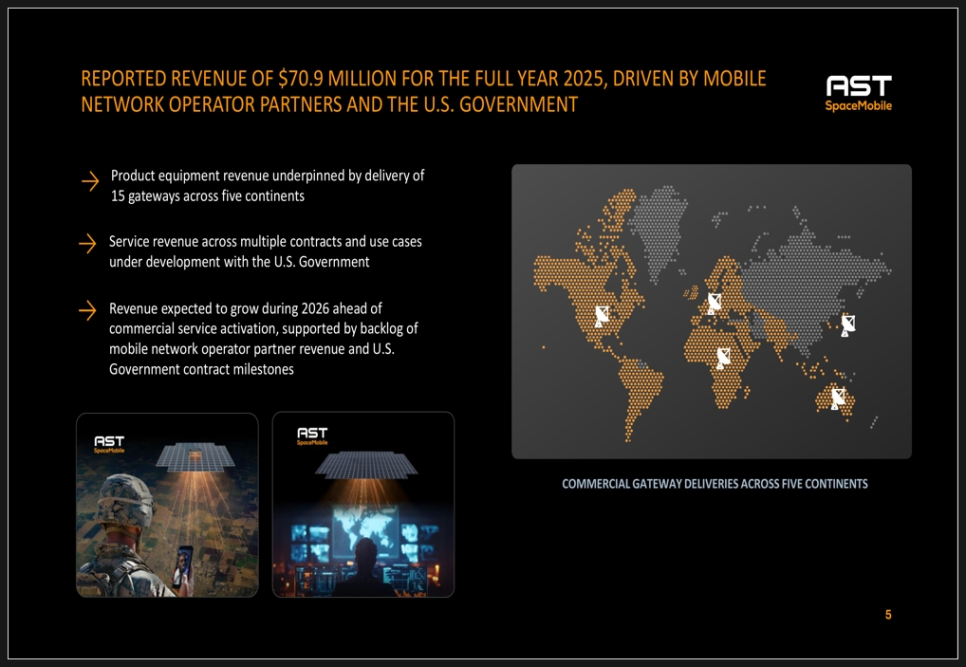The width and height of the screenshot is (966, 667).
Task: Select the soldier with phone satellite image
Action: point(167,505)
